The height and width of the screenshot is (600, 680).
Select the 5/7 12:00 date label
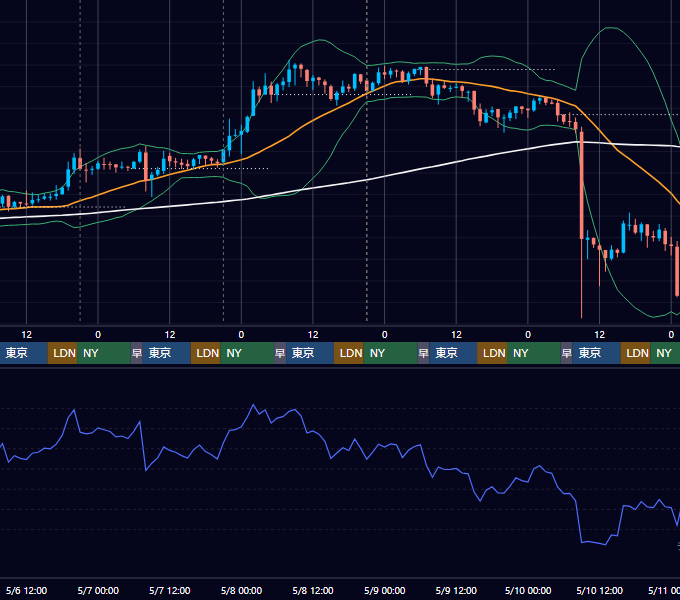(170, 590)
